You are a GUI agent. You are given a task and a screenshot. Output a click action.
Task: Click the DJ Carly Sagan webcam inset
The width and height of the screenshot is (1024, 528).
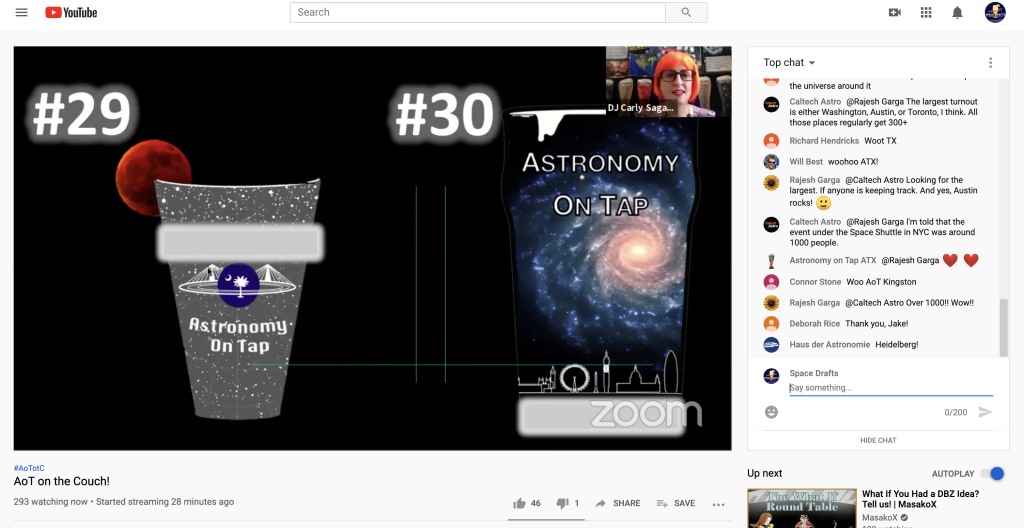[669, 82]
